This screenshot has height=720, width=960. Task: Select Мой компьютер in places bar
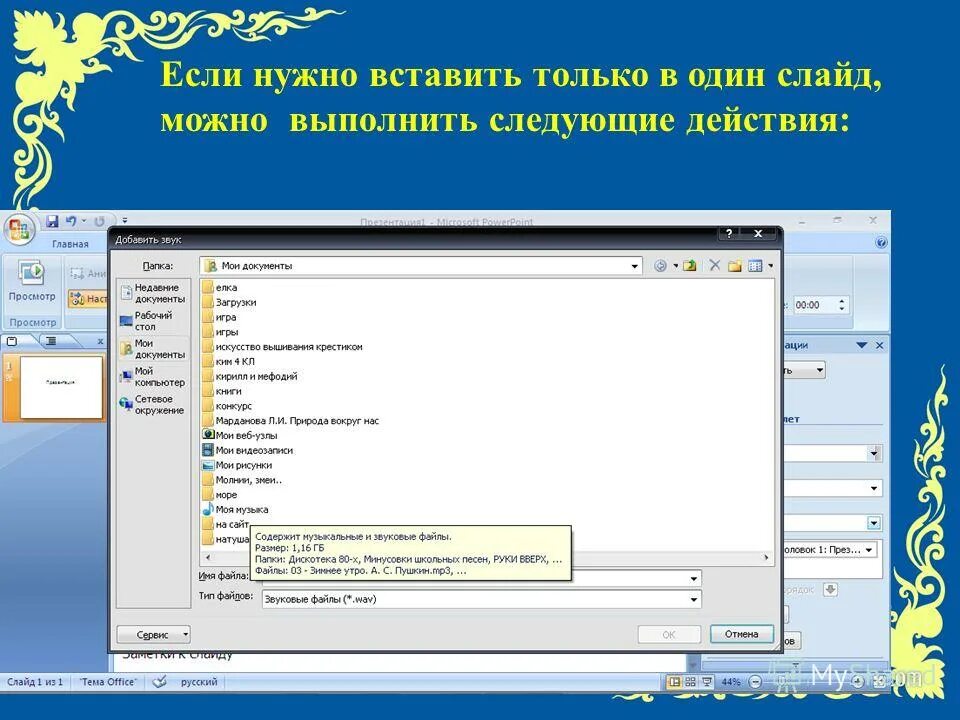pyautogui.click(x=153, y=377)
